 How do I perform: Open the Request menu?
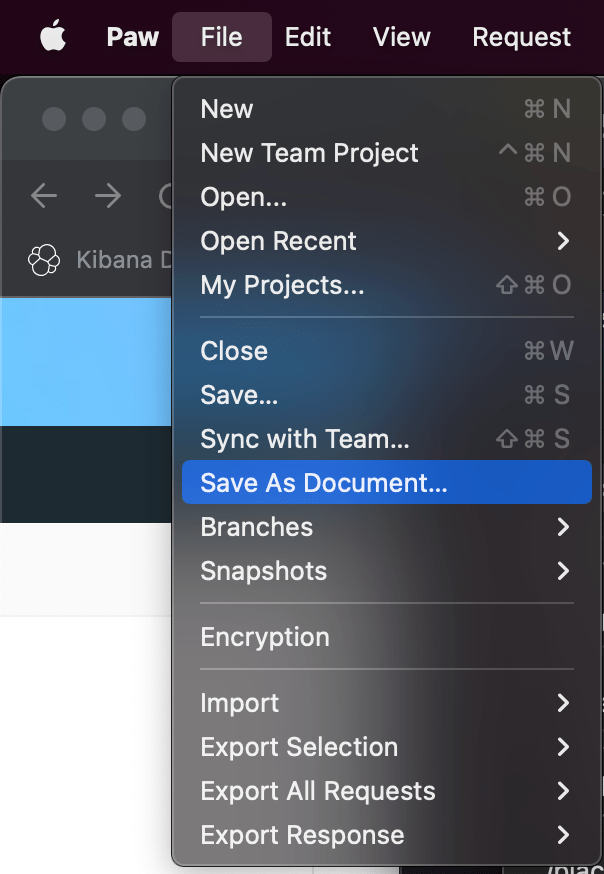pyautogui.click(x=521, y=37)
